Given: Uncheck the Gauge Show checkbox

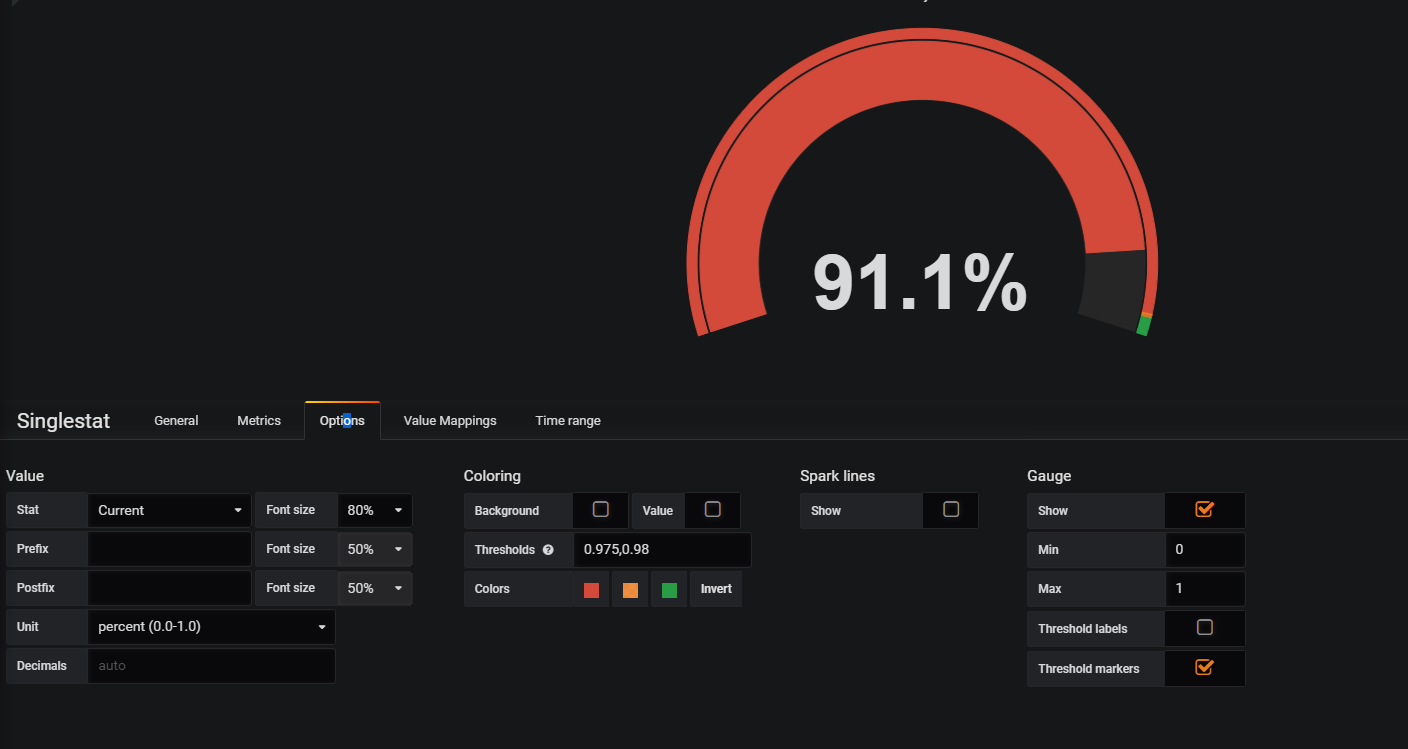Looking at the screenshot, I should coord(1204,509).
